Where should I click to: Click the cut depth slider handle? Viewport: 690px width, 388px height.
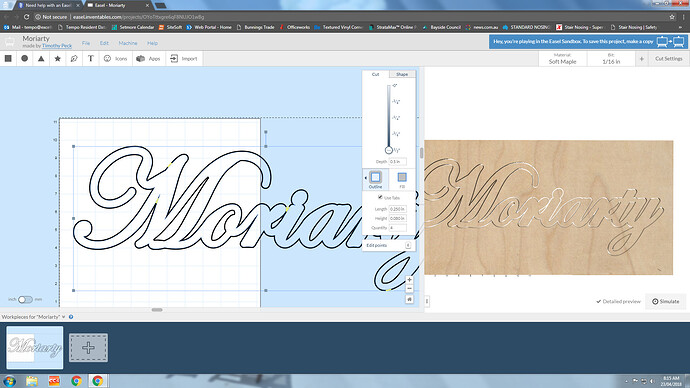click(389, 150)
